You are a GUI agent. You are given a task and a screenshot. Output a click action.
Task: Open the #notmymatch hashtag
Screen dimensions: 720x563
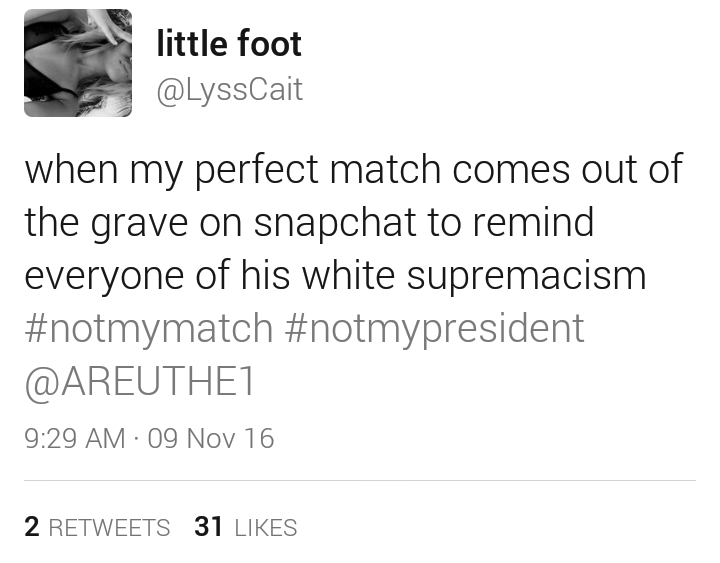point(149,328)
